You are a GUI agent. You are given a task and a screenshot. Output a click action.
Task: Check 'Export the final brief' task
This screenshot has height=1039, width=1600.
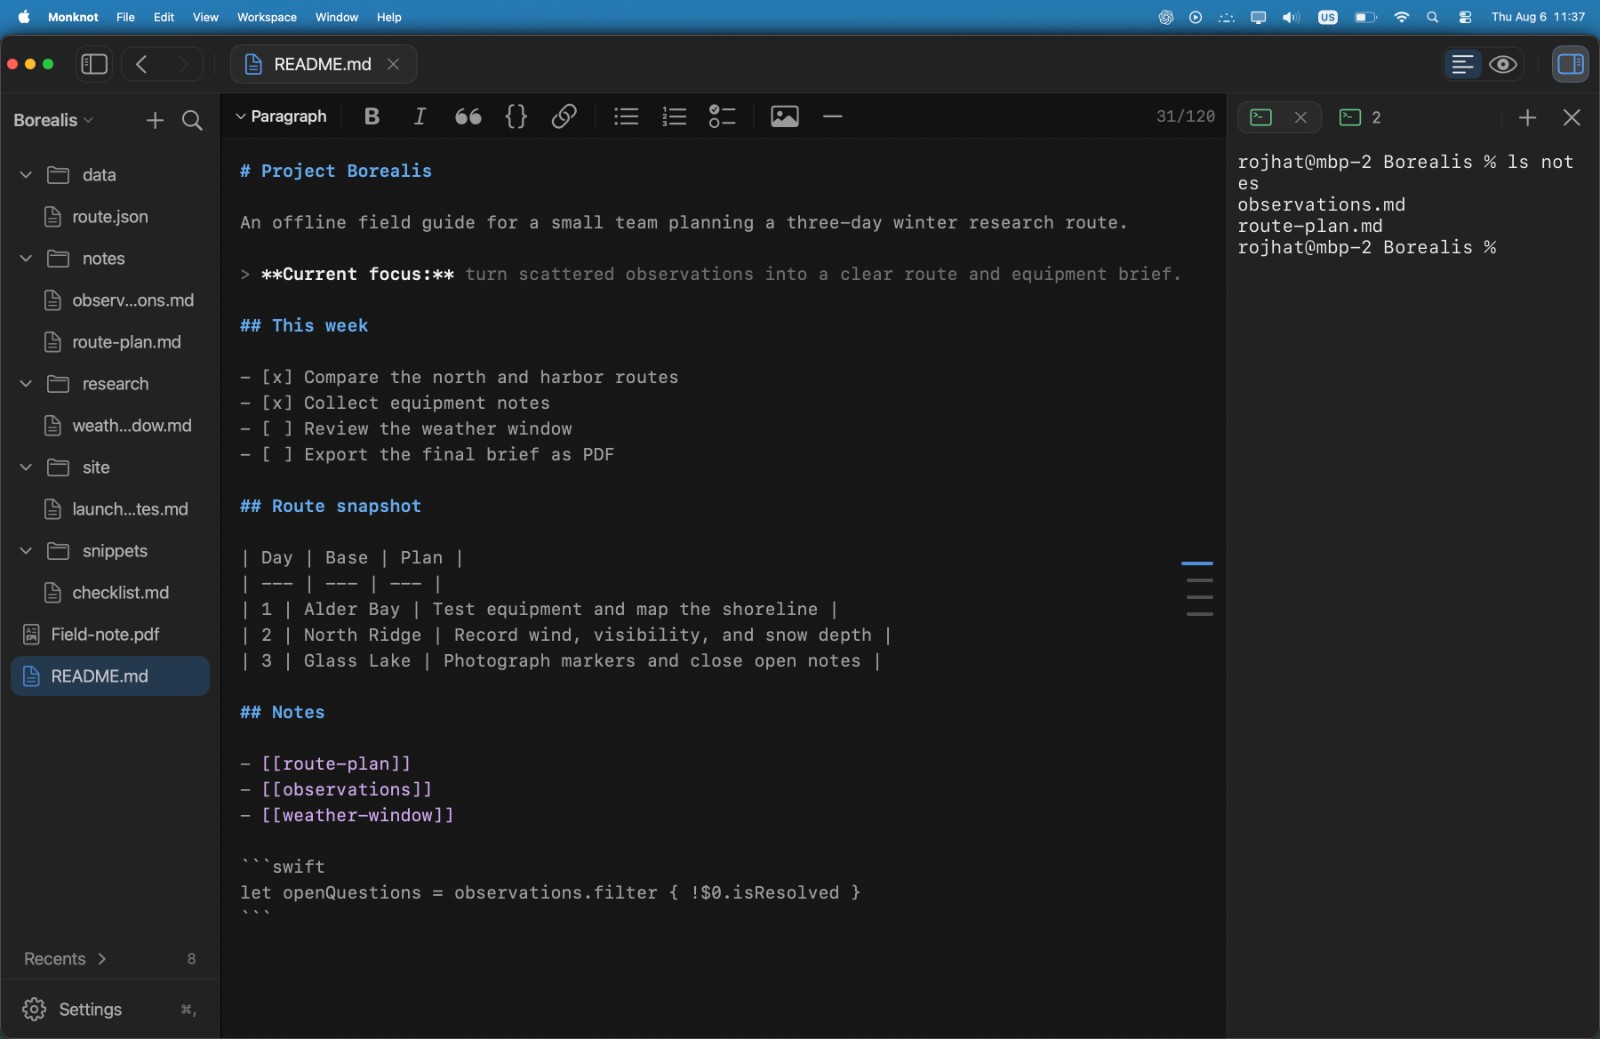(277, 455)
